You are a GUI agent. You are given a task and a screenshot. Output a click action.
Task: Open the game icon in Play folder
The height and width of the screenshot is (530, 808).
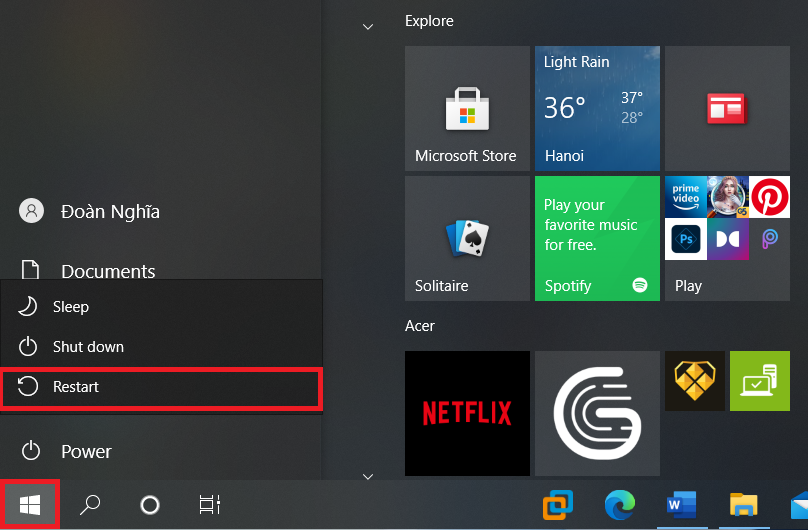point(728,197)
